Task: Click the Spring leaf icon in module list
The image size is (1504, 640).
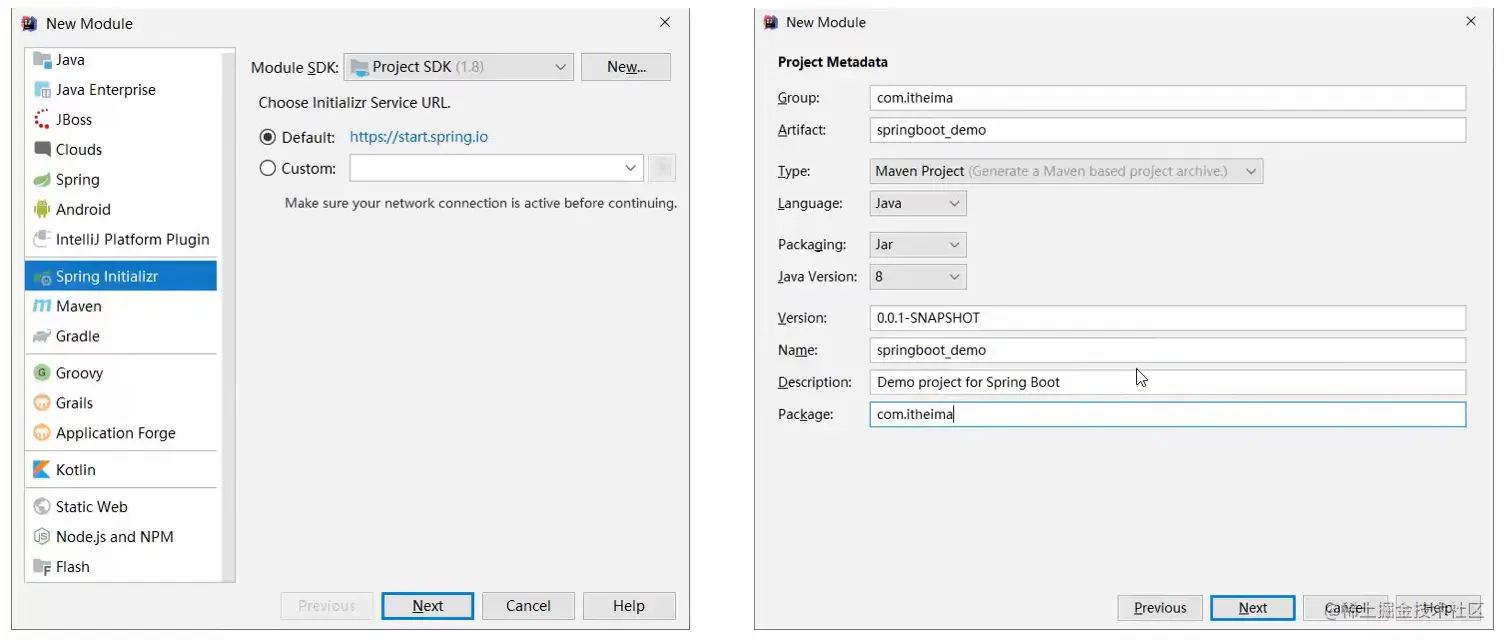Action: (42, 180)
